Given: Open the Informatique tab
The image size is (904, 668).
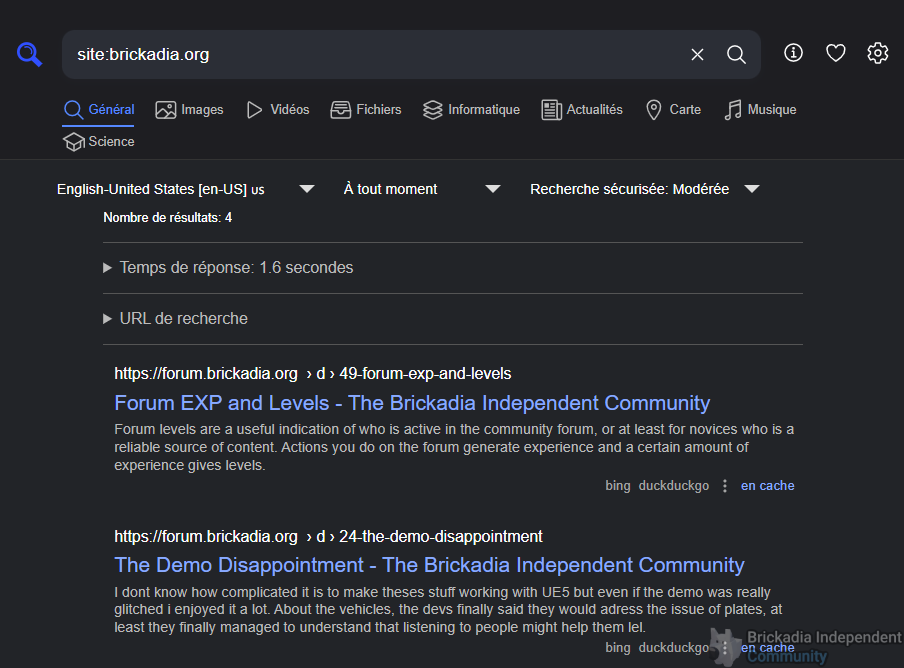Looking at the screenshot, I should pyautogui.click(x=471, y=110).
